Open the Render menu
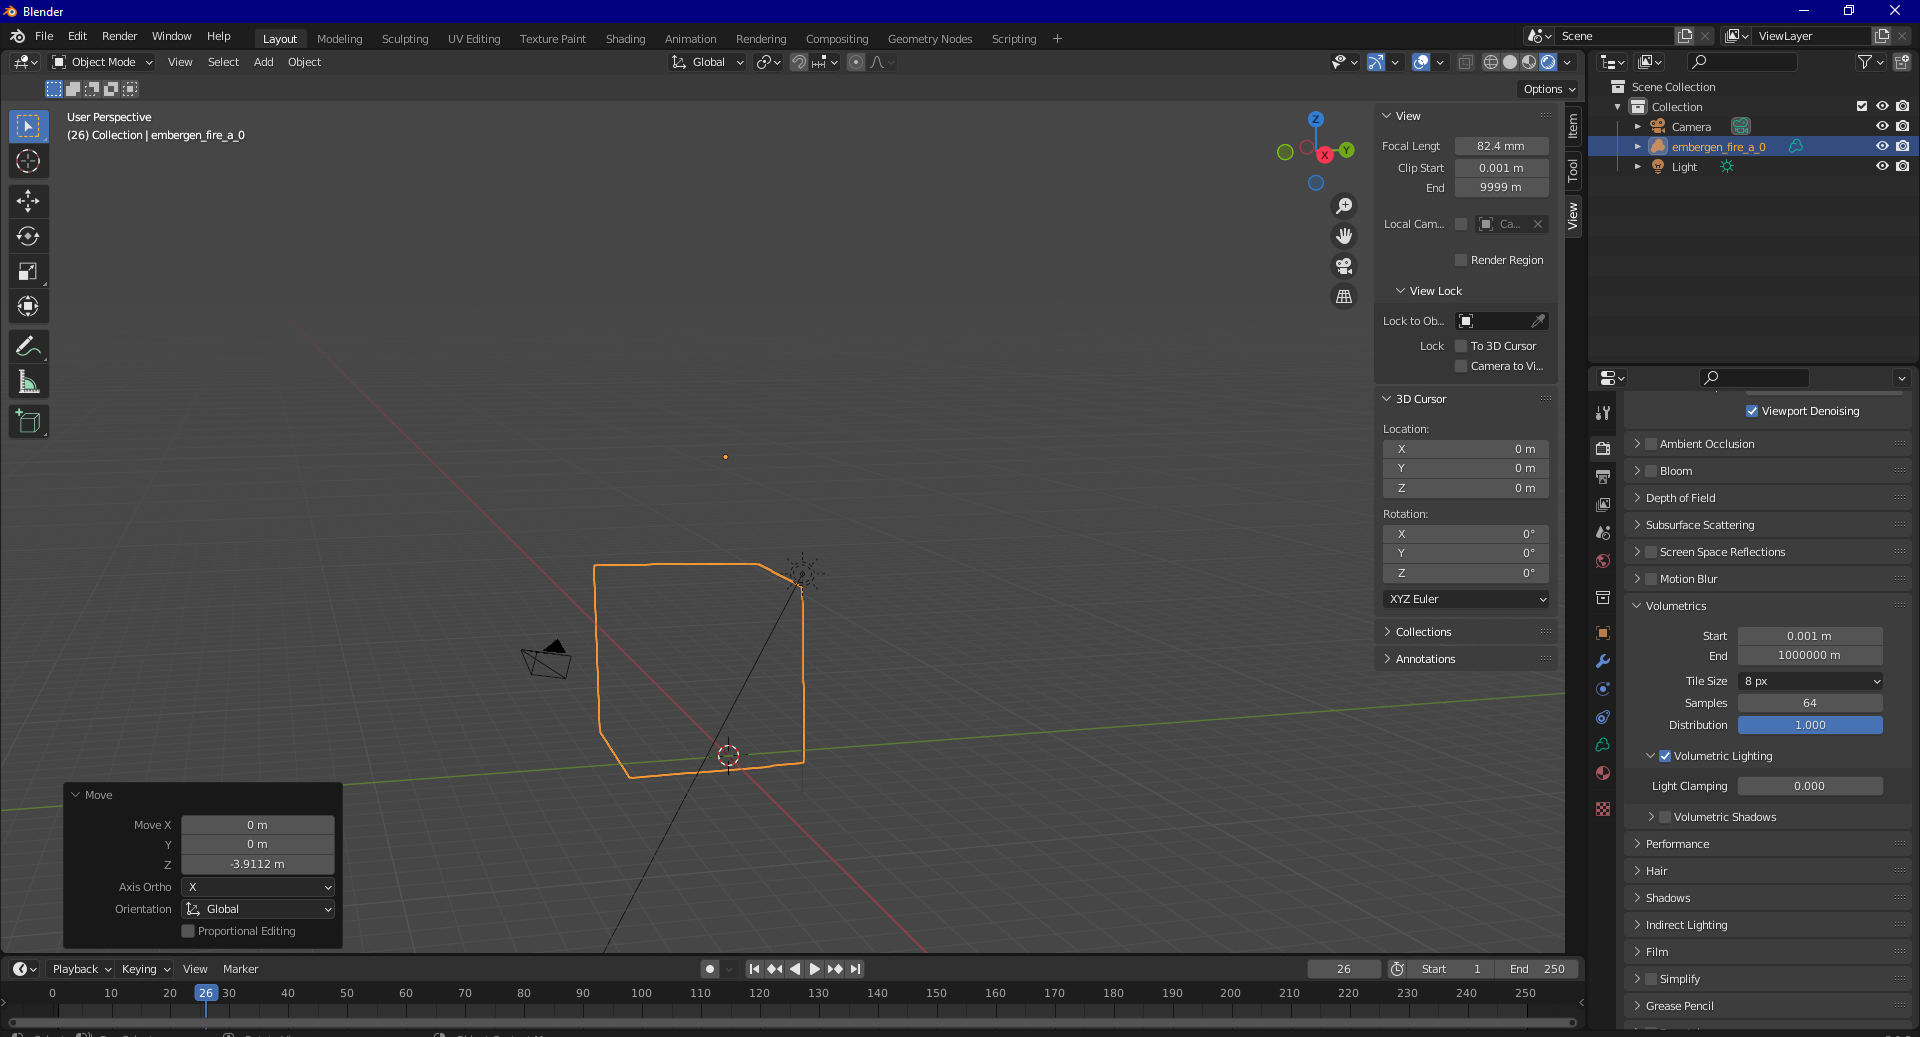The image size is (1920, 1037). (119, 36)
